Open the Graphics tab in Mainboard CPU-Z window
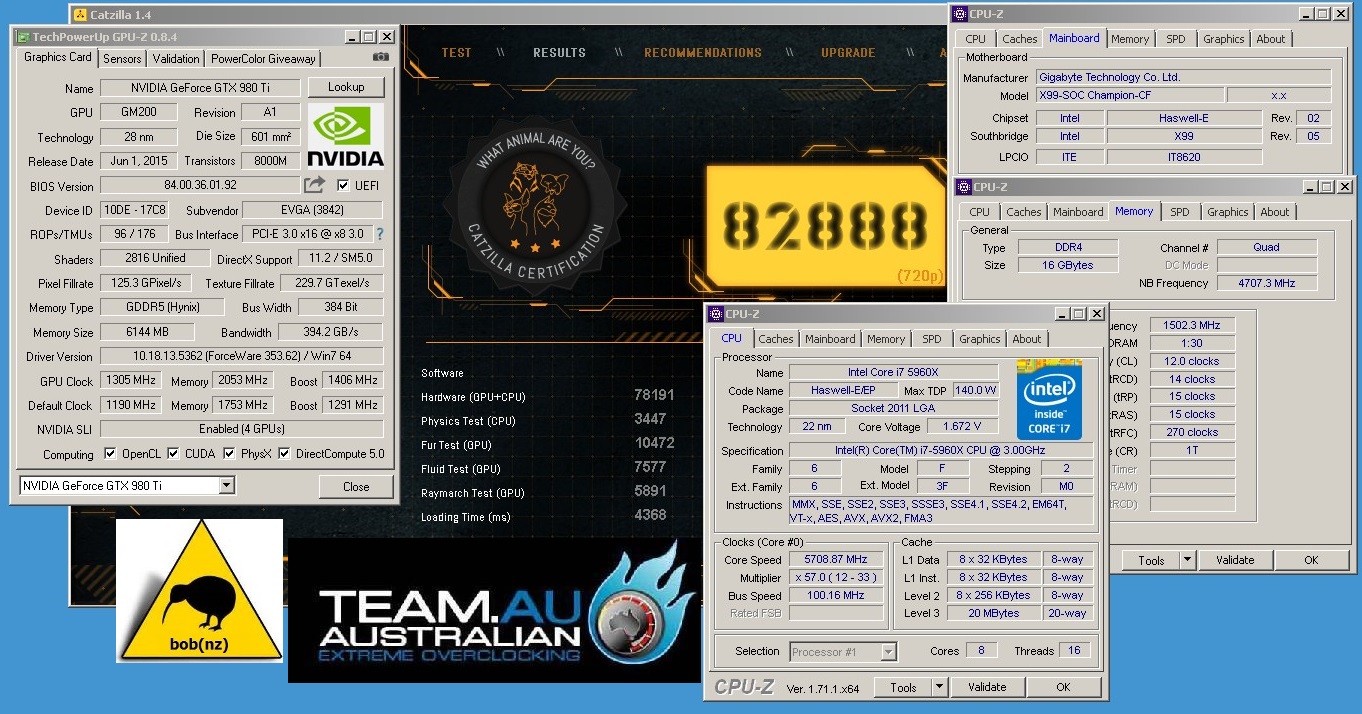This screenshot has width=1362, height=714. pyautogui.click(x=1224, y=39)
